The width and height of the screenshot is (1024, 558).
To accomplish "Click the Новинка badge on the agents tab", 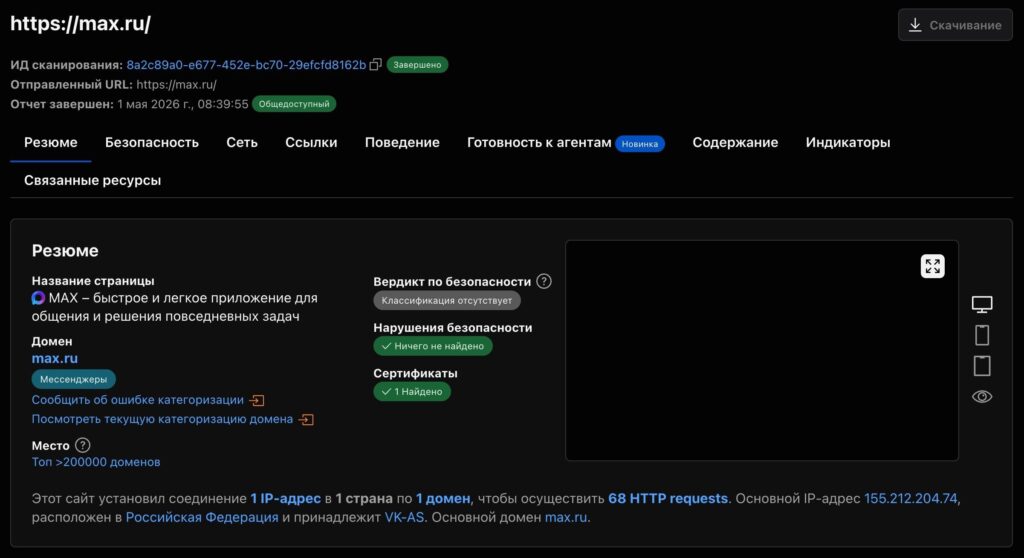I will pyautogui.click(x=639, y=144).
